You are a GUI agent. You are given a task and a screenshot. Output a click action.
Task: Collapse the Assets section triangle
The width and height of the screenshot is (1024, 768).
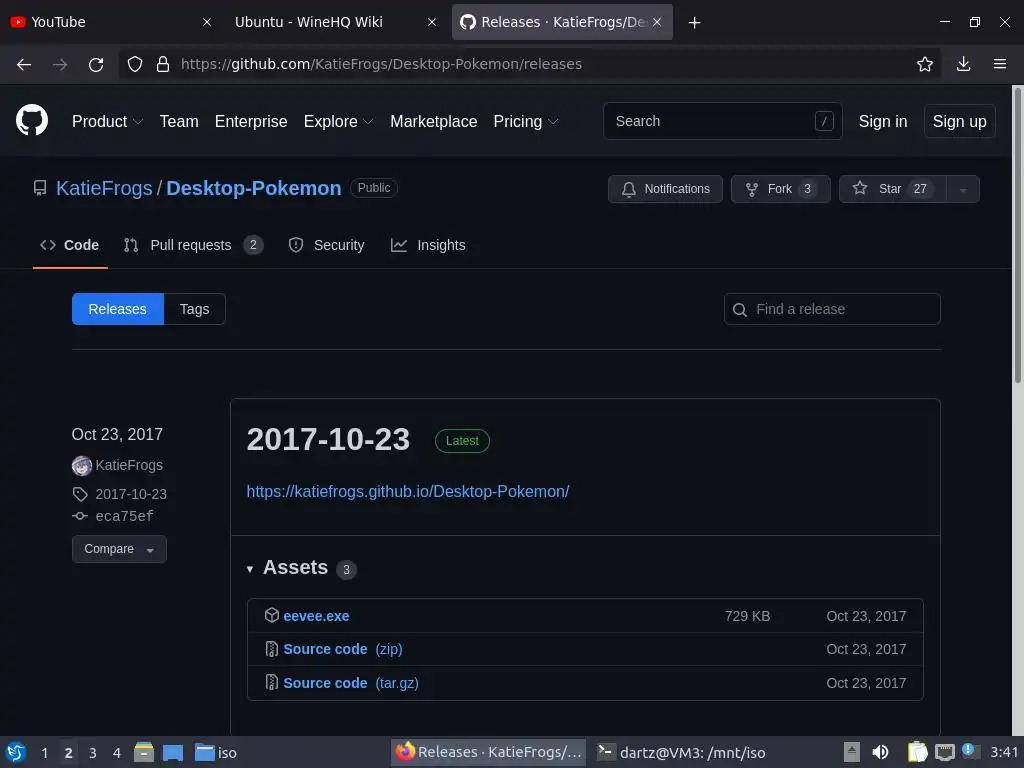pyautogui.click(x=249, y=569)
